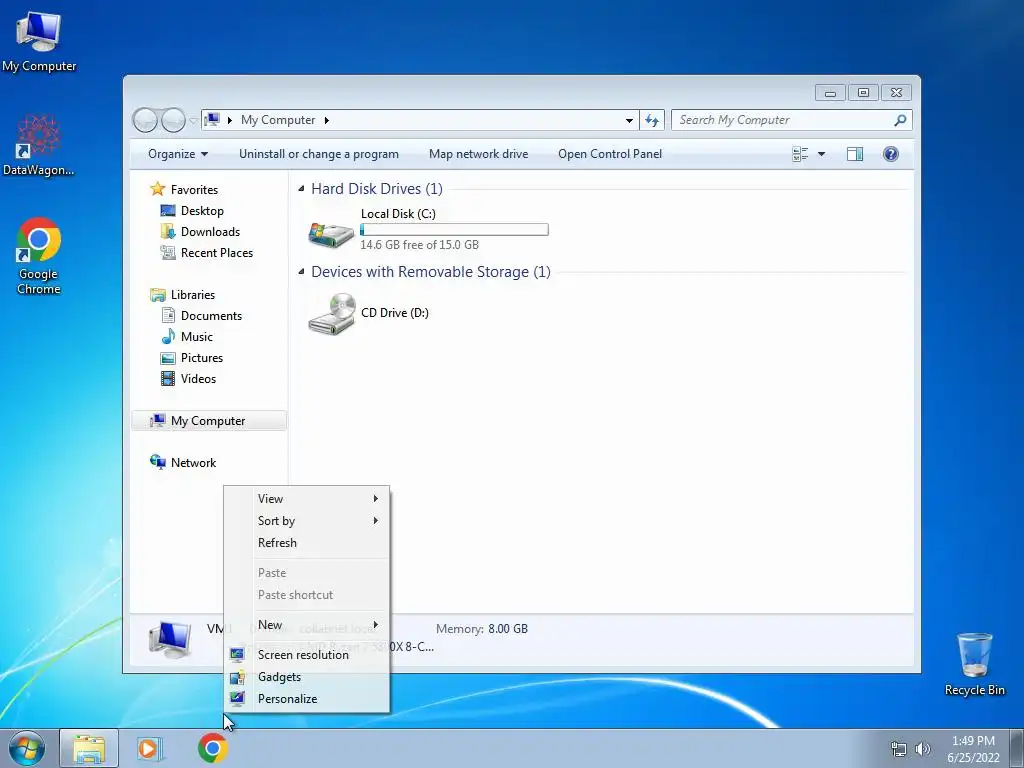Click the search magnifier icon
This screenshot has width=1024, height=768.
coord(900,120)
